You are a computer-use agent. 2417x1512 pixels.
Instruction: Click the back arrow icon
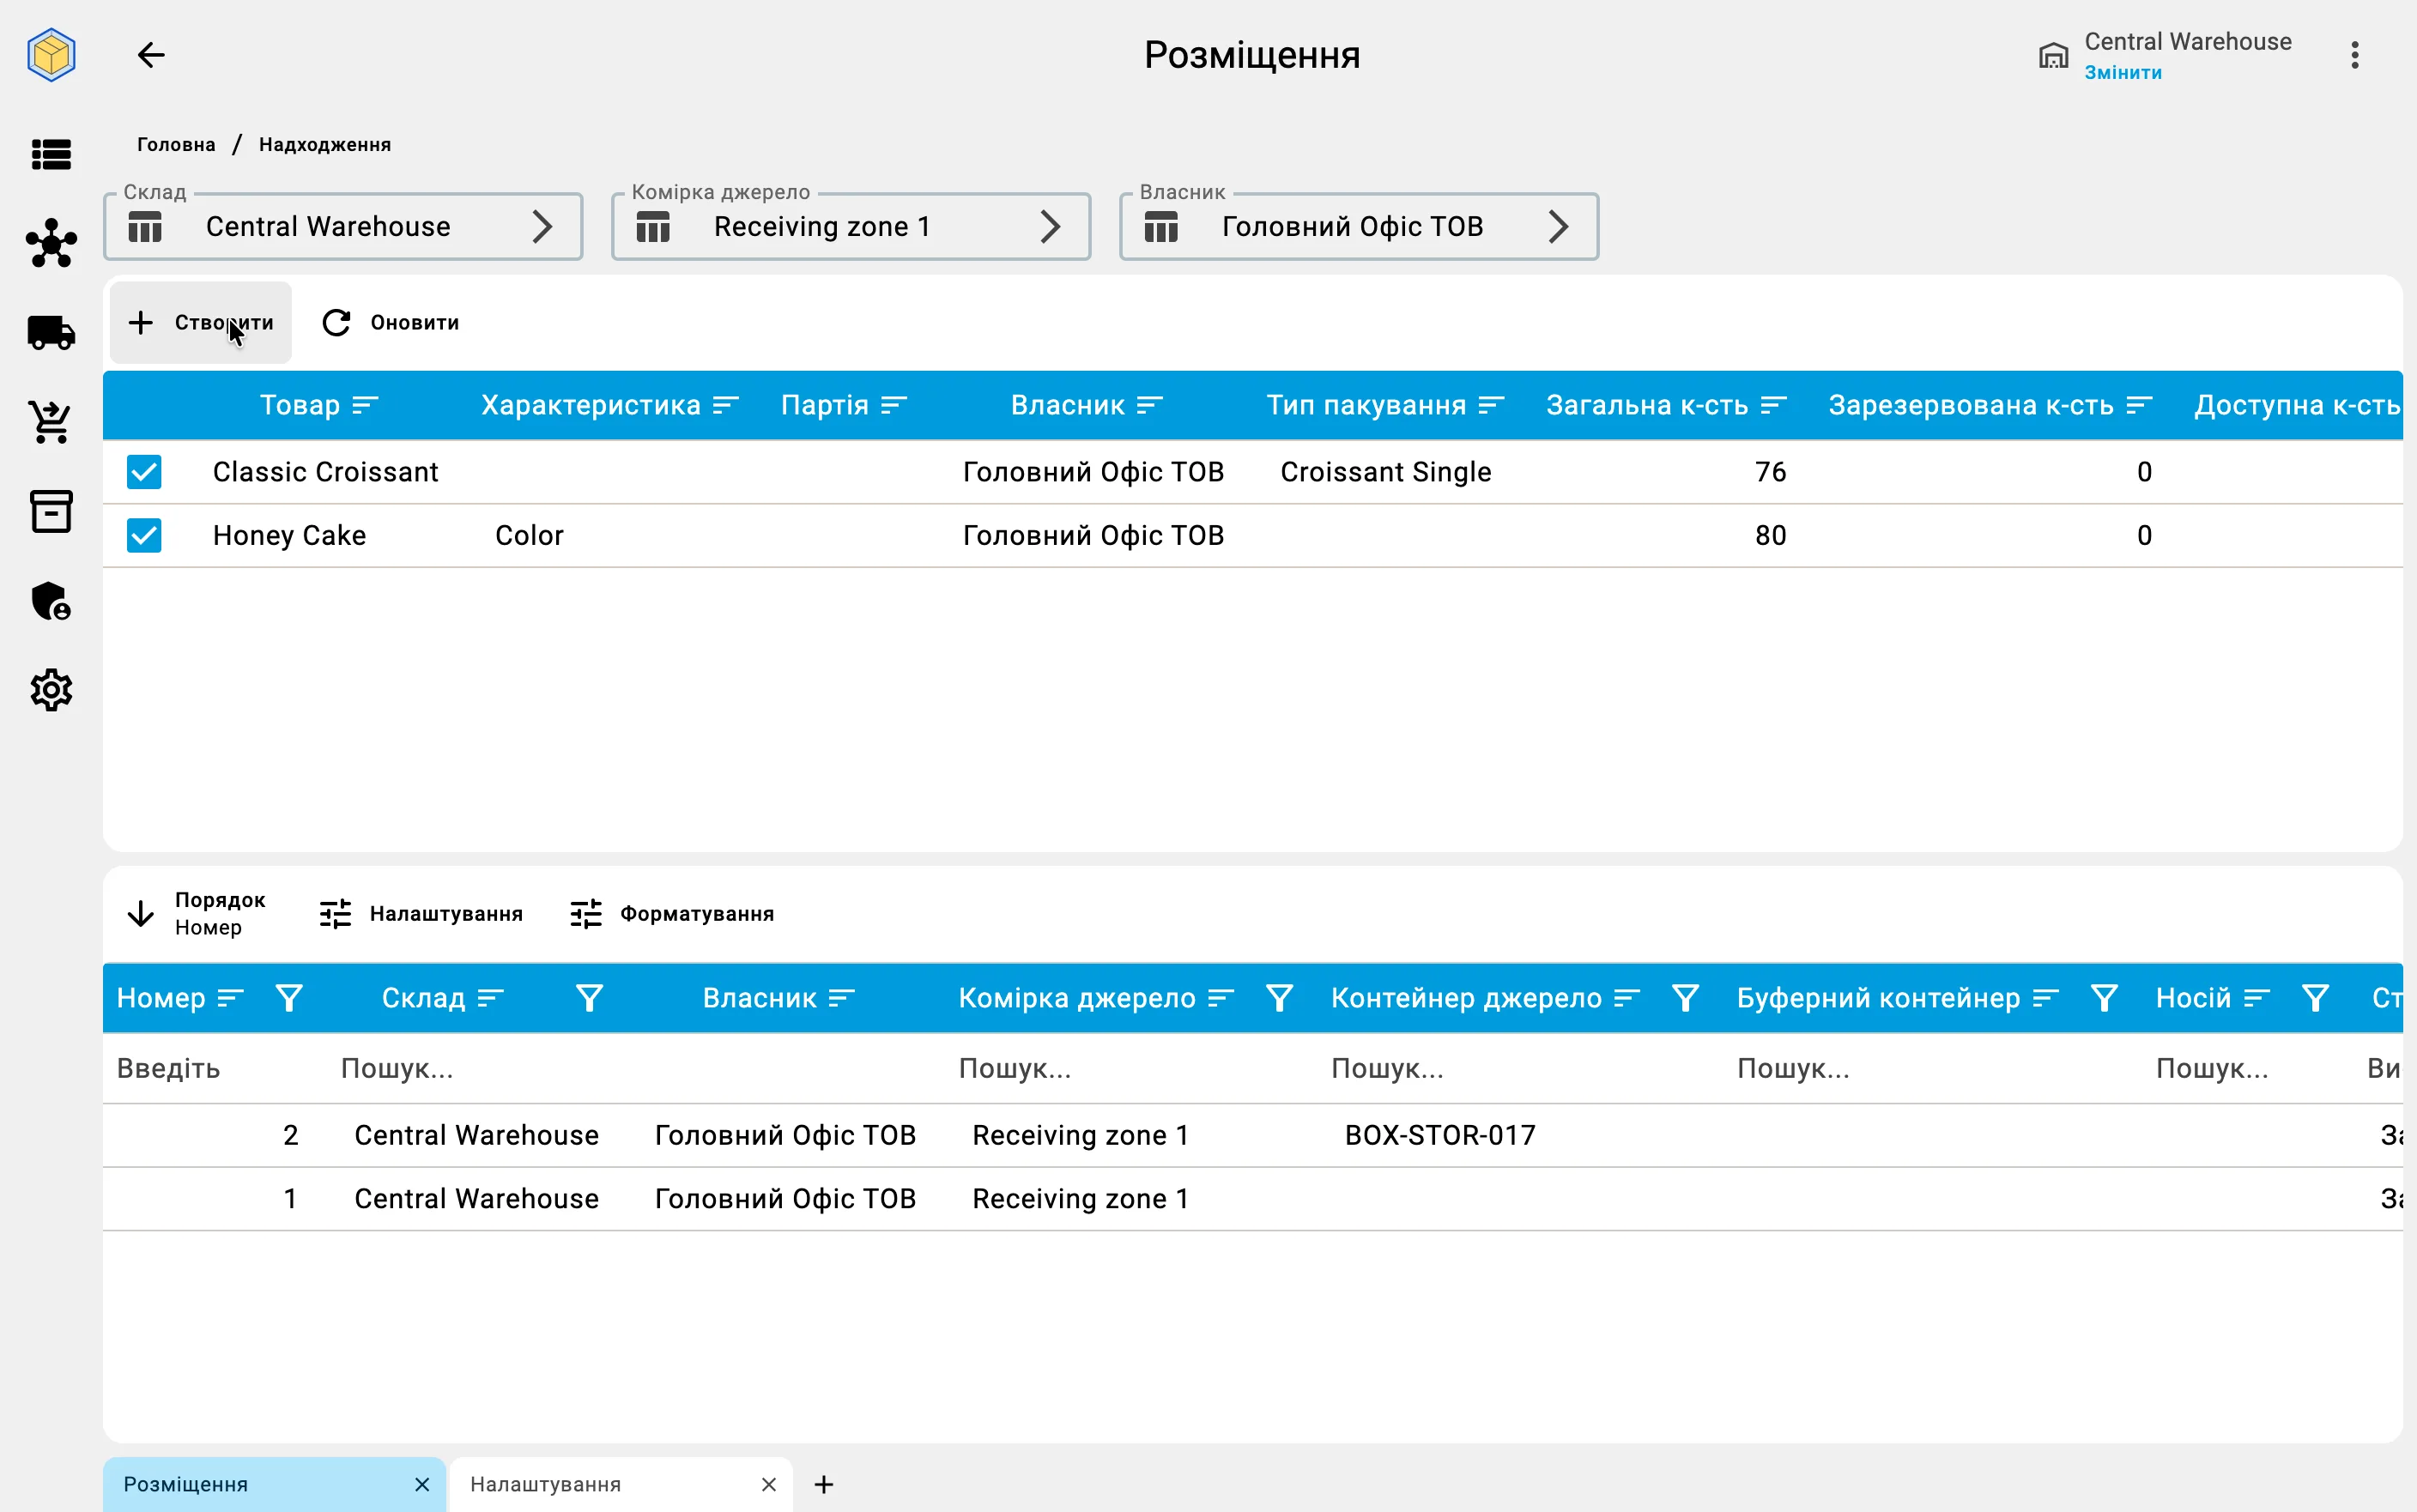coord(151,54)
